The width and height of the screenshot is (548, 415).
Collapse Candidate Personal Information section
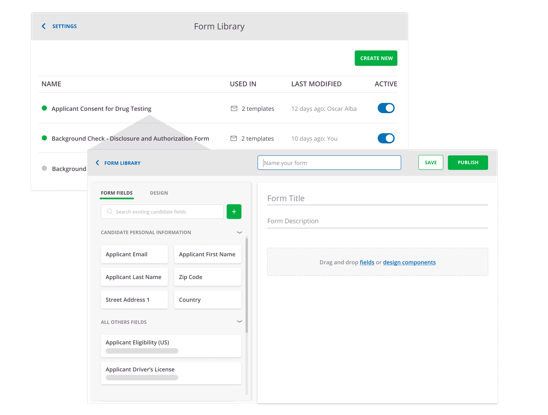[x=239, y=232]
